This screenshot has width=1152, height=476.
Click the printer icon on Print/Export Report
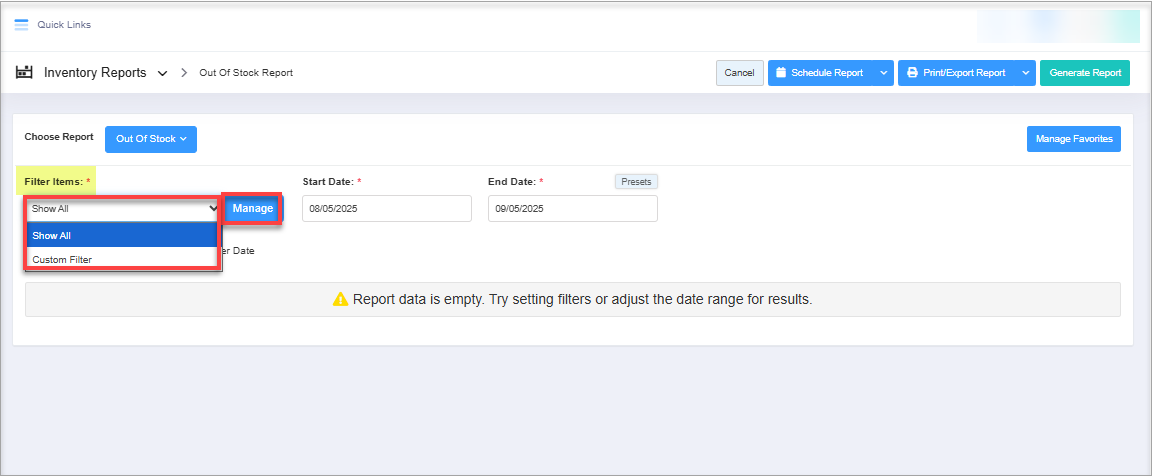coord(912,73)
